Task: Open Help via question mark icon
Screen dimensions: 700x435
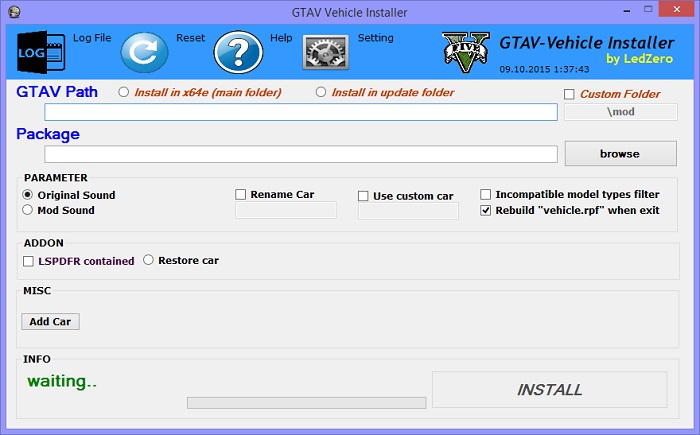Action: (236, 54)
